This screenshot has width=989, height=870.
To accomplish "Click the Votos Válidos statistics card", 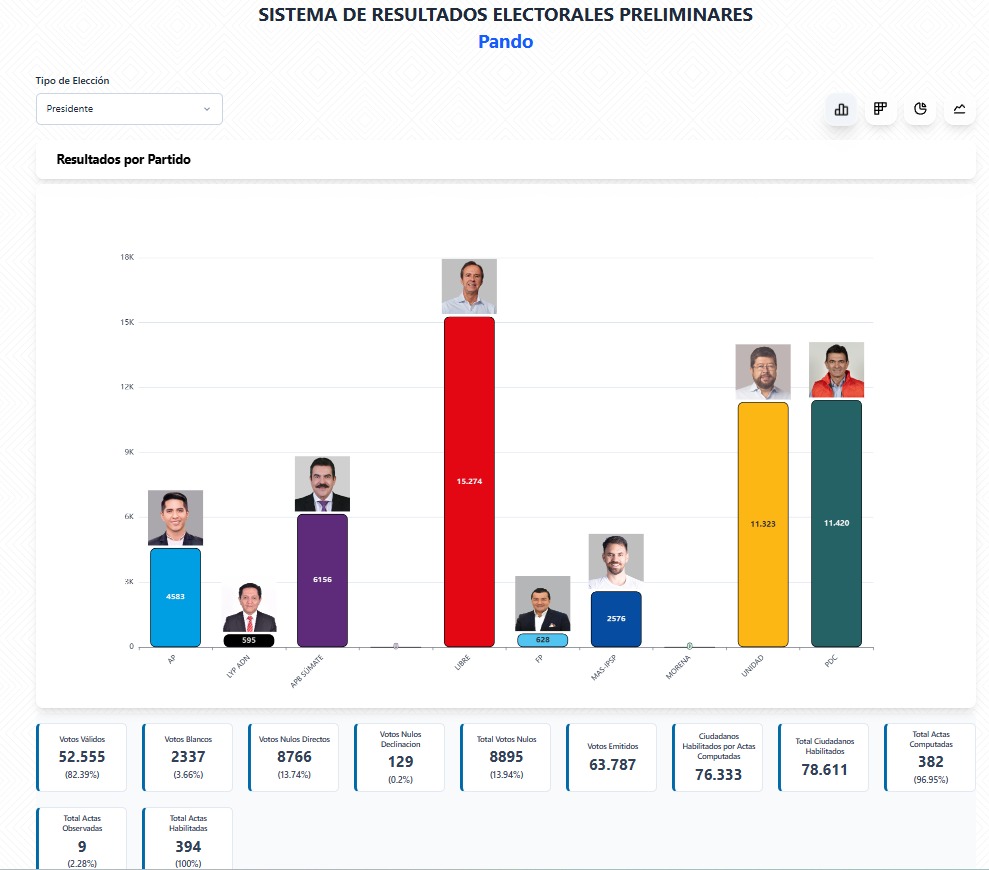I will click(x=83, y=757).
